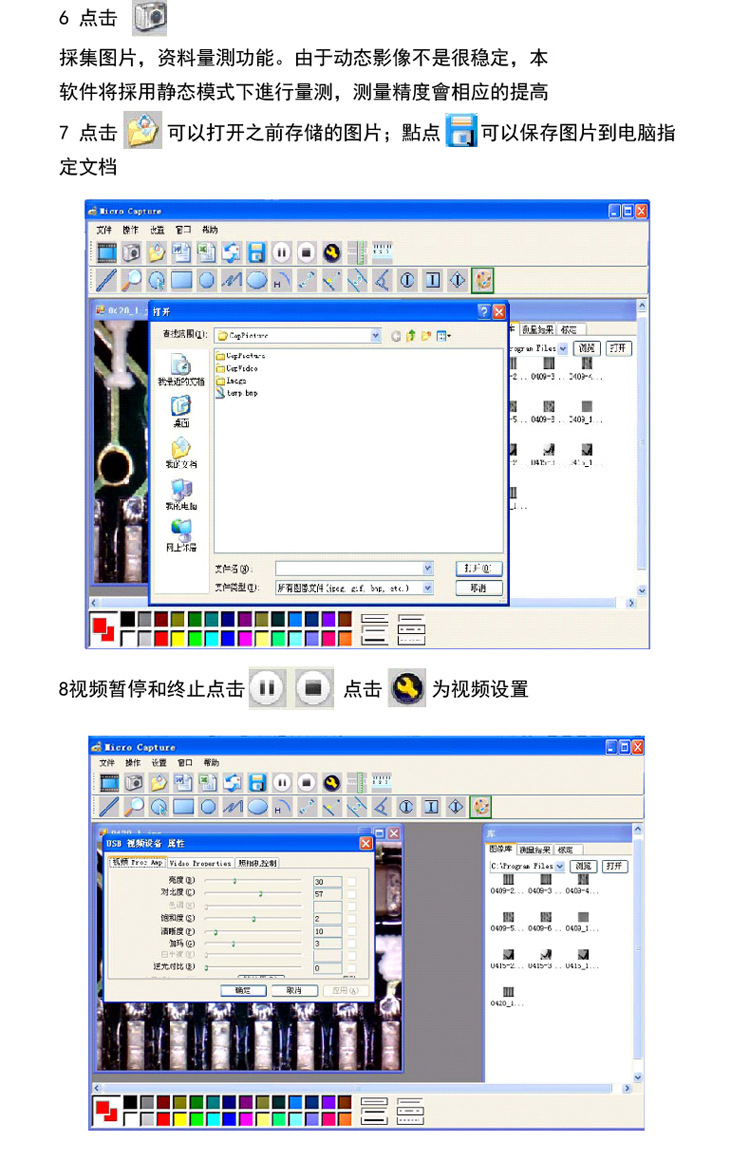Screen dimensions: 750x1150
Task: Click wrench settings icon in window with USB 视频设备 dialog
Action: click(x=331, y=783)
